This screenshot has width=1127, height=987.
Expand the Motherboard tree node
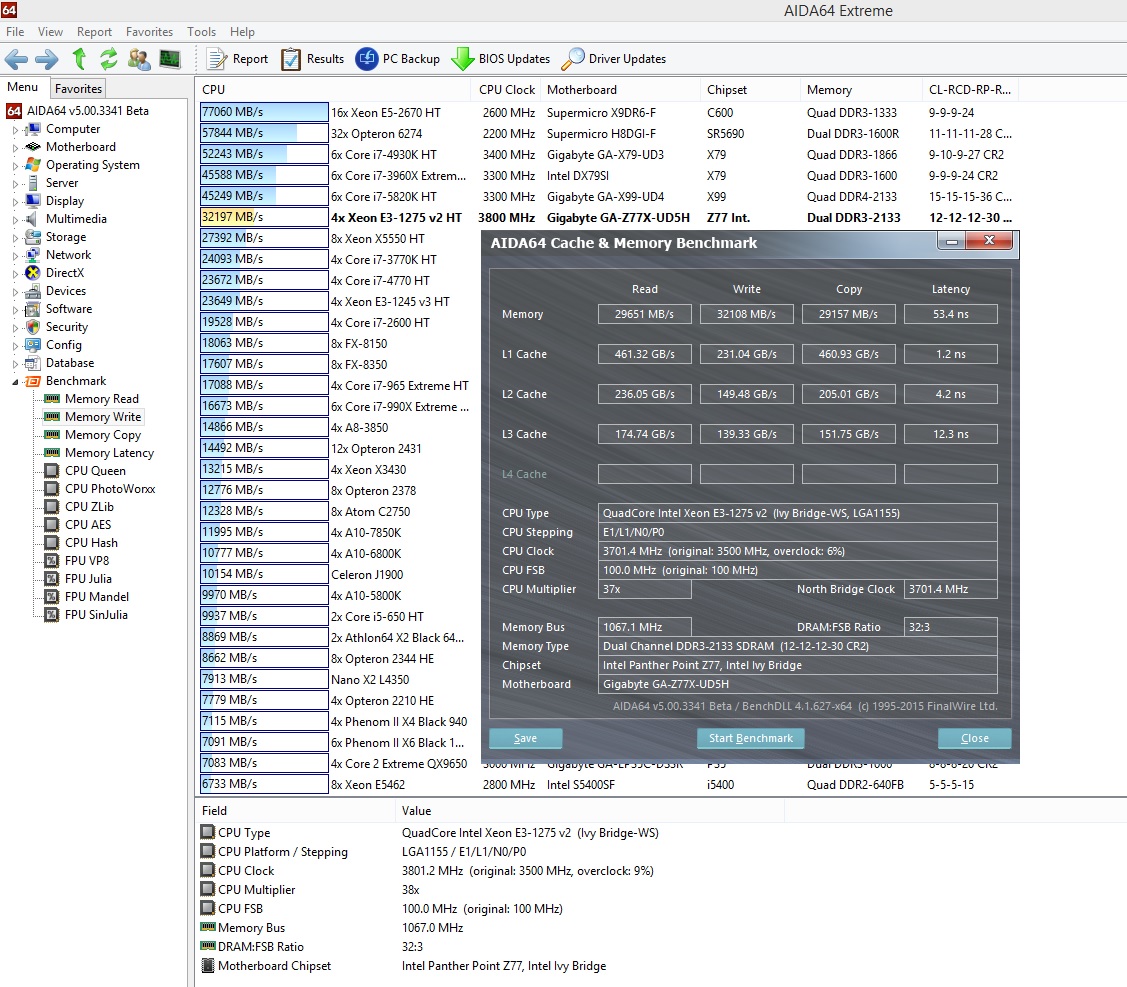pos(15,148)
